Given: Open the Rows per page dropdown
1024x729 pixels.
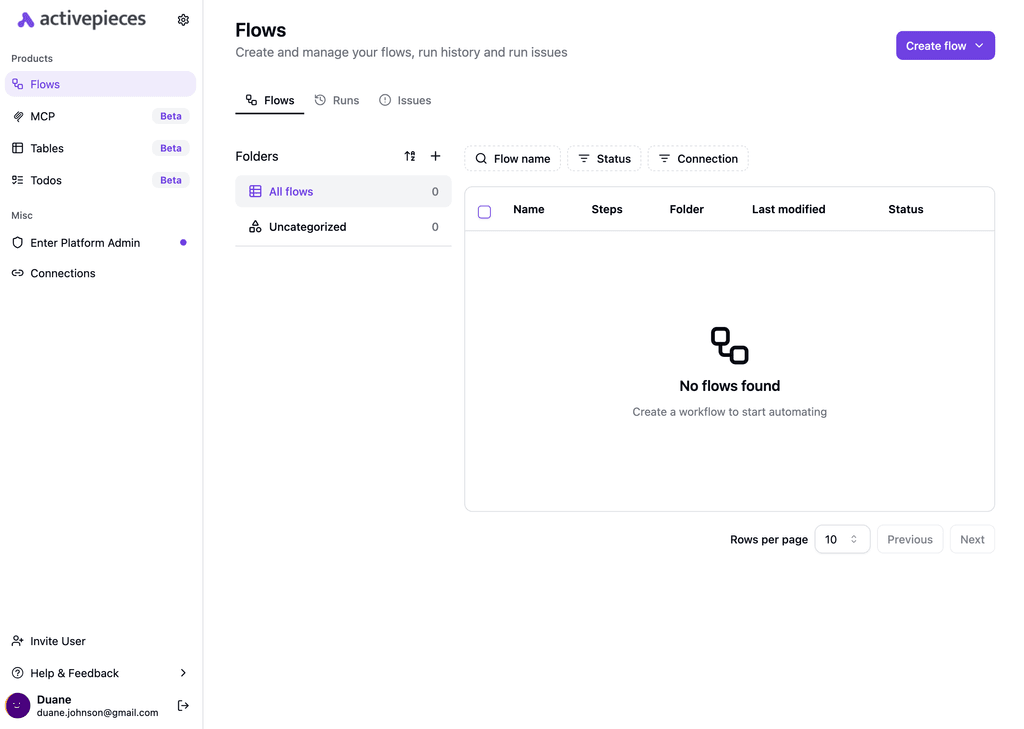Looking at the screenshot, I should [x=842, y=540].
